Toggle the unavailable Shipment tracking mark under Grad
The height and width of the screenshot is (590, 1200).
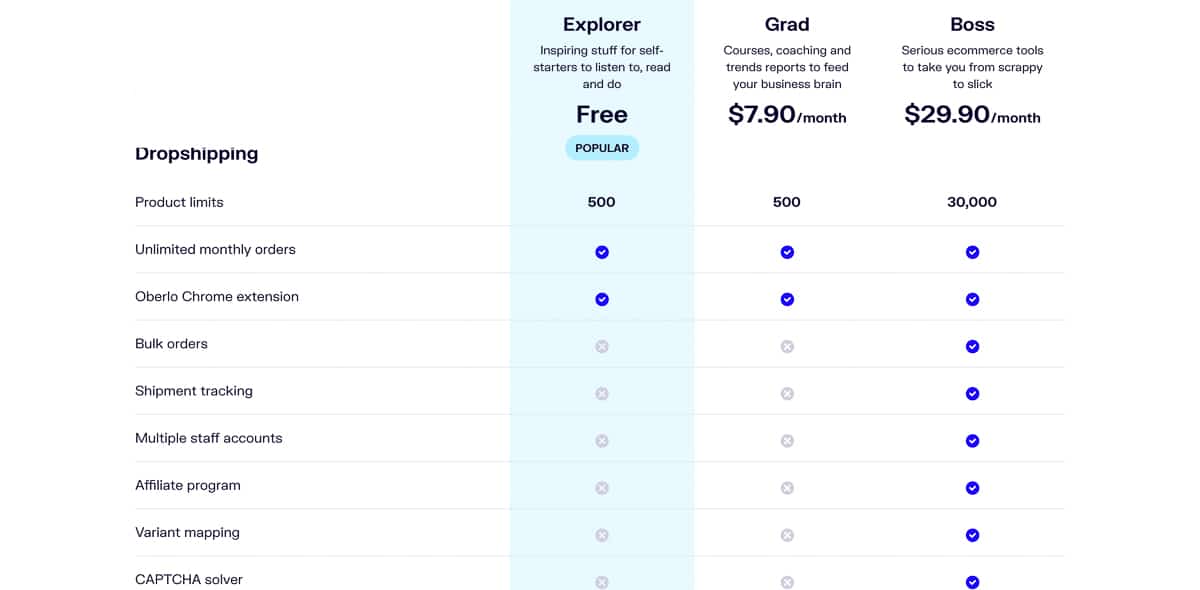787,393
